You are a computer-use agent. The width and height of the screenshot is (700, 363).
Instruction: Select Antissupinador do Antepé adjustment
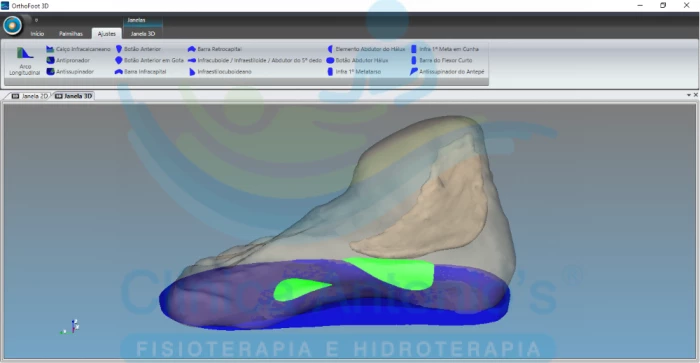pyautogui.click(x=447, y=71)
